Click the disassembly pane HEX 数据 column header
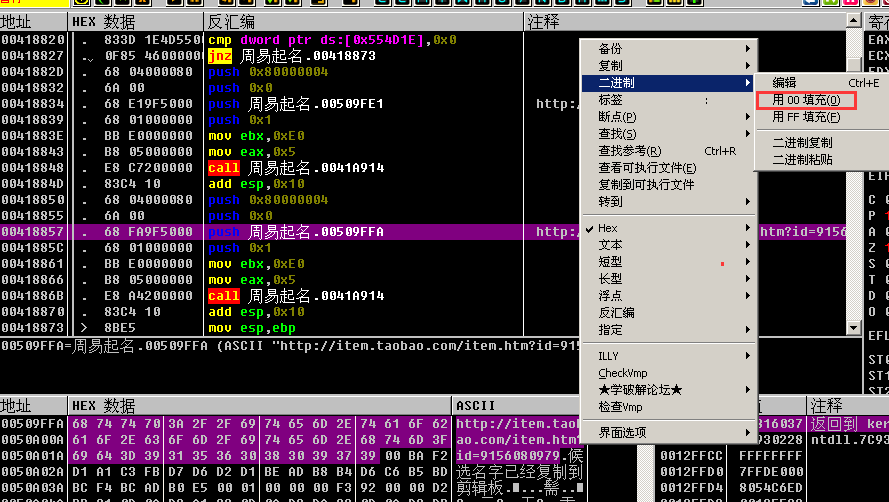Image resolution: width=889 pixels, height=502 pixels. tap(136, 22)
